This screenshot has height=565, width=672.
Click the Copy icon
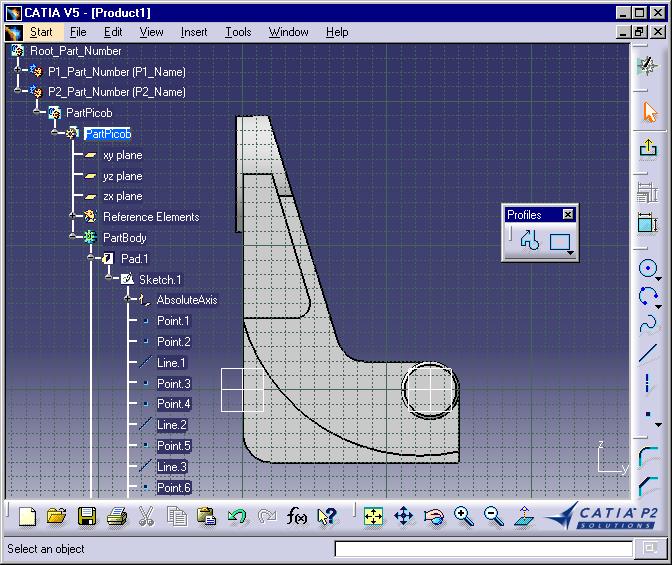pos(177,516)
